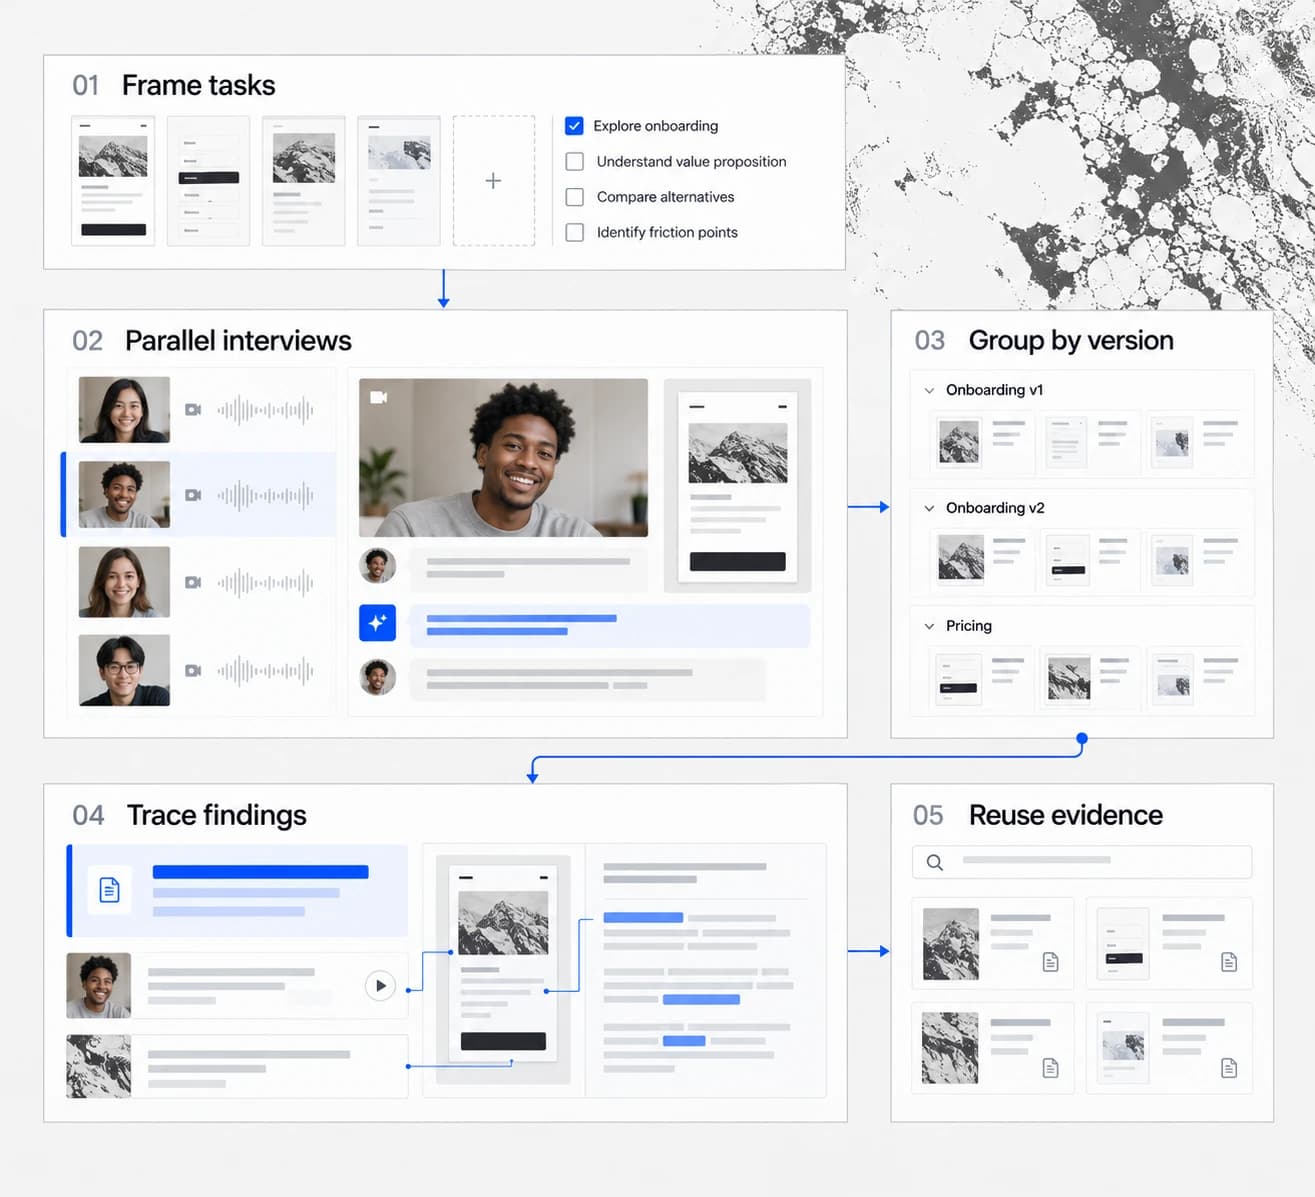Open the document icon on the dark-button frame evidence card
The height and width of the screenshot is (1197, 1315).
(x=1229, y=962)
